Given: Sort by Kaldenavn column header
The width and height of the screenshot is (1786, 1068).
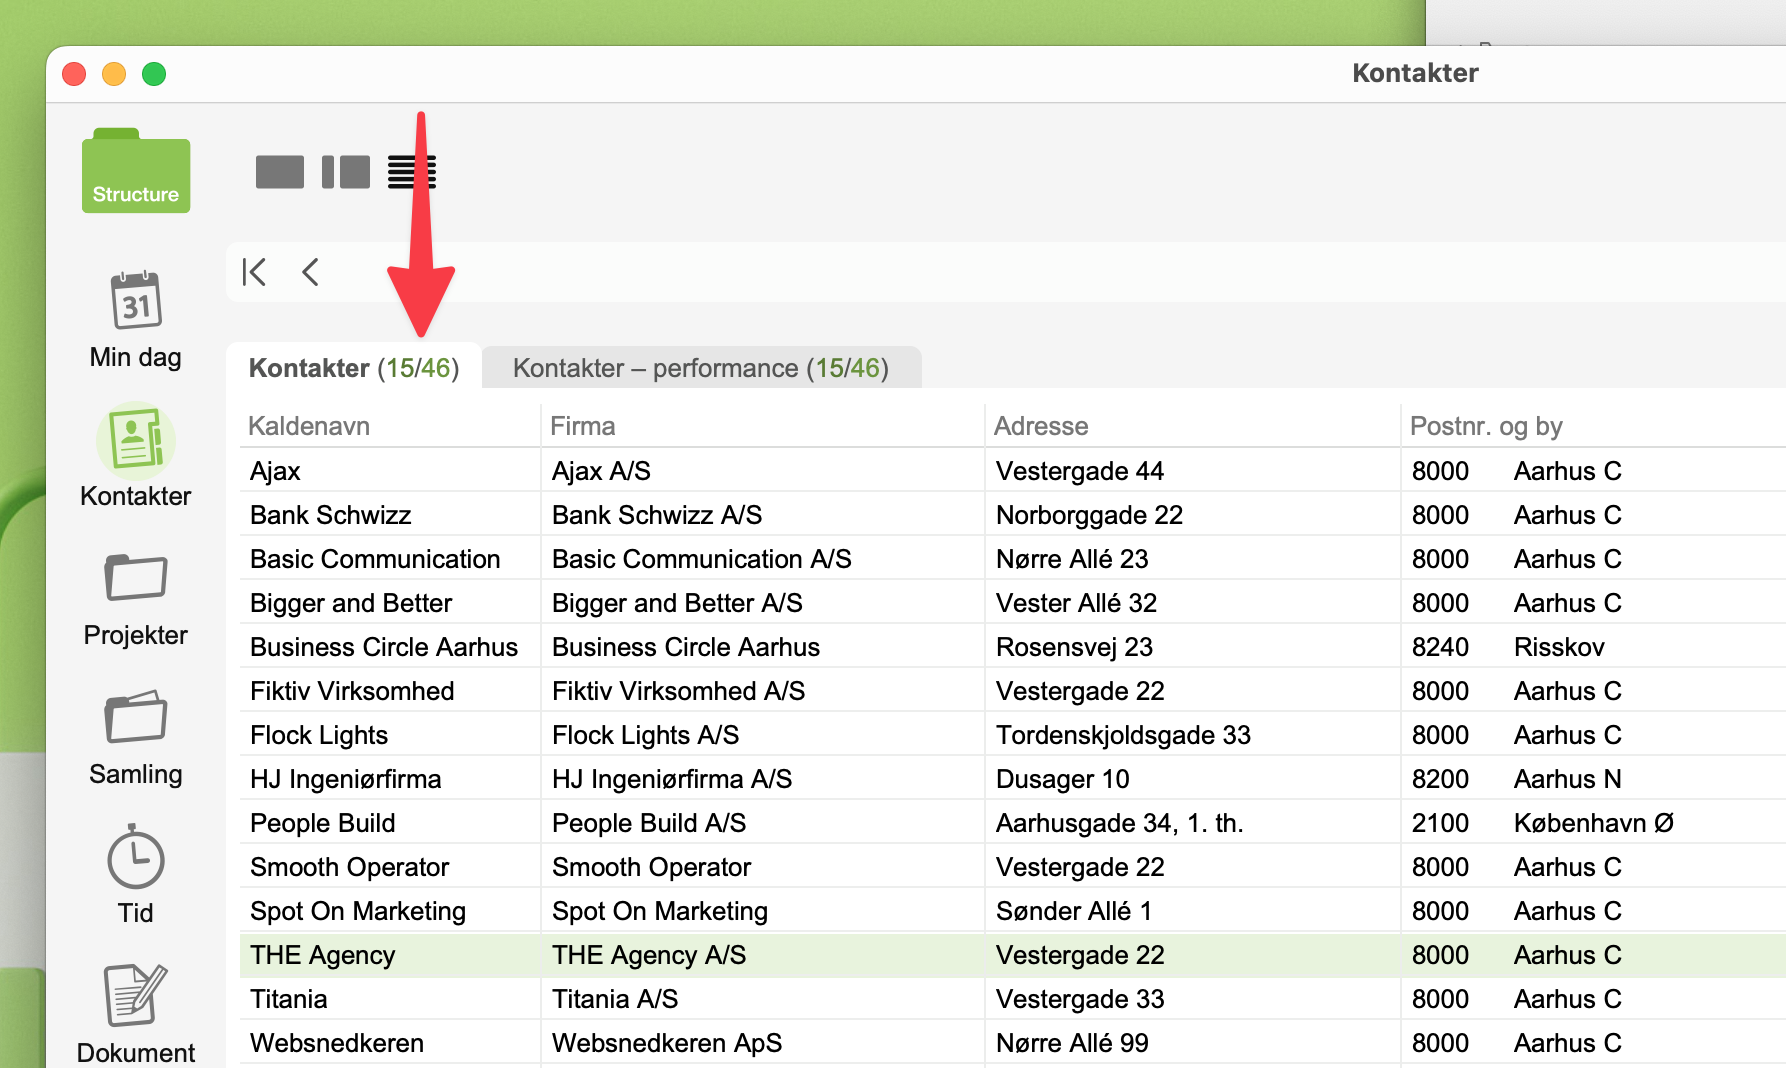Looking at the screenshot, I should point(309,426).
